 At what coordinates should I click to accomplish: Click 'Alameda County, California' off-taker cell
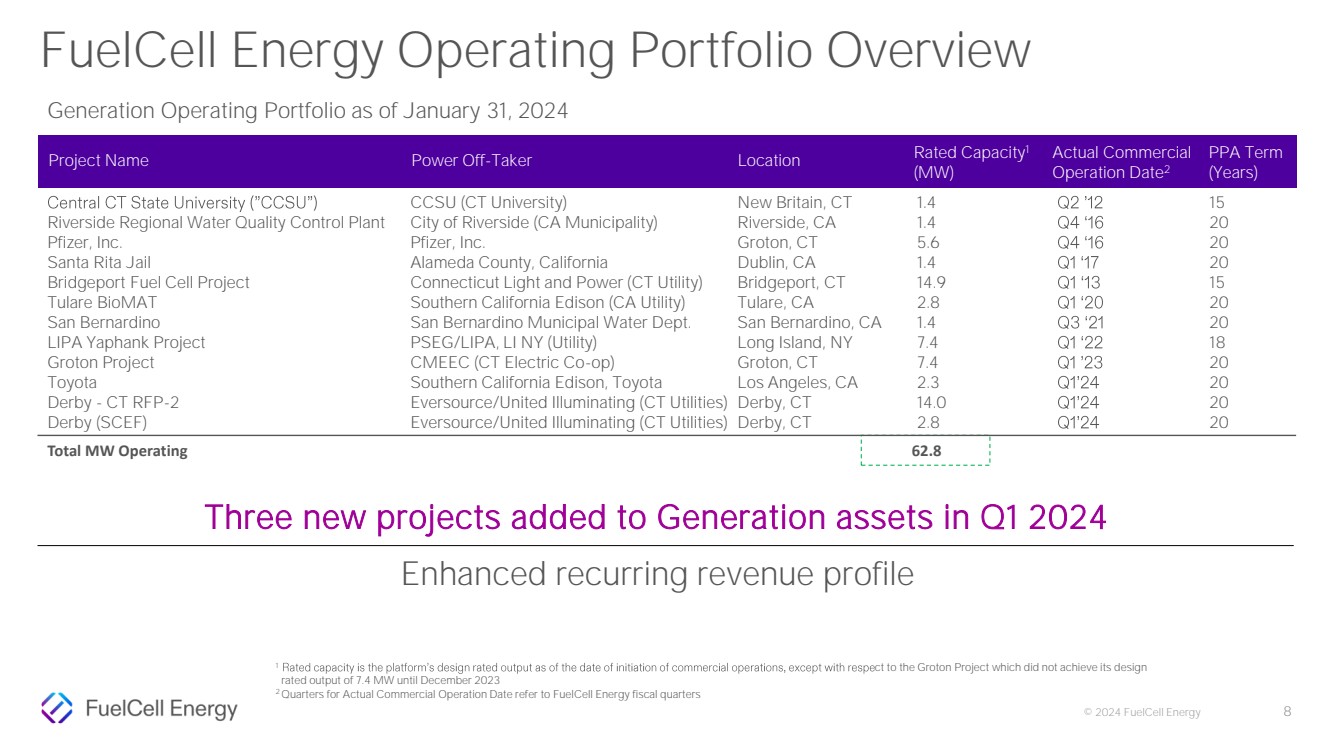(x=509, y=263)
